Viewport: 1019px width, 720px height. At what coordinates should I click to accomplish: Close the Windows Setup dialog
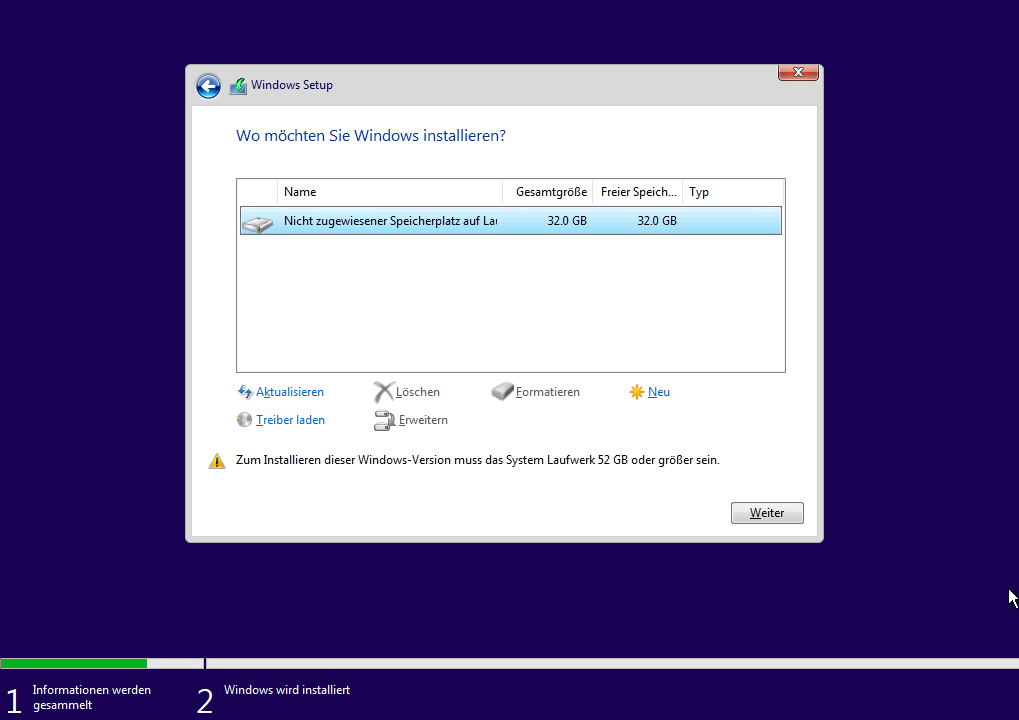point(798,72)
